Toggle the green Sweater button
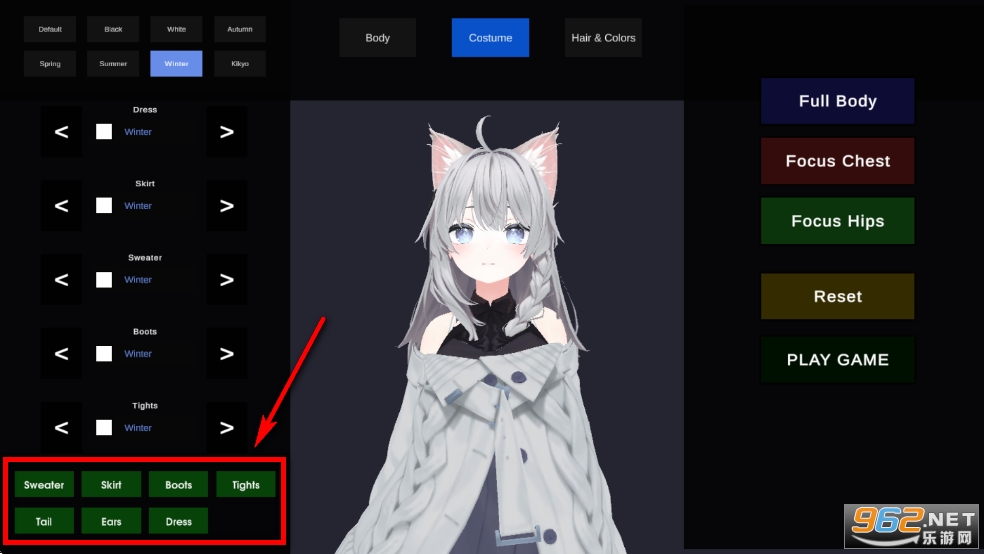Screen dimensions: 984x554 44,485
